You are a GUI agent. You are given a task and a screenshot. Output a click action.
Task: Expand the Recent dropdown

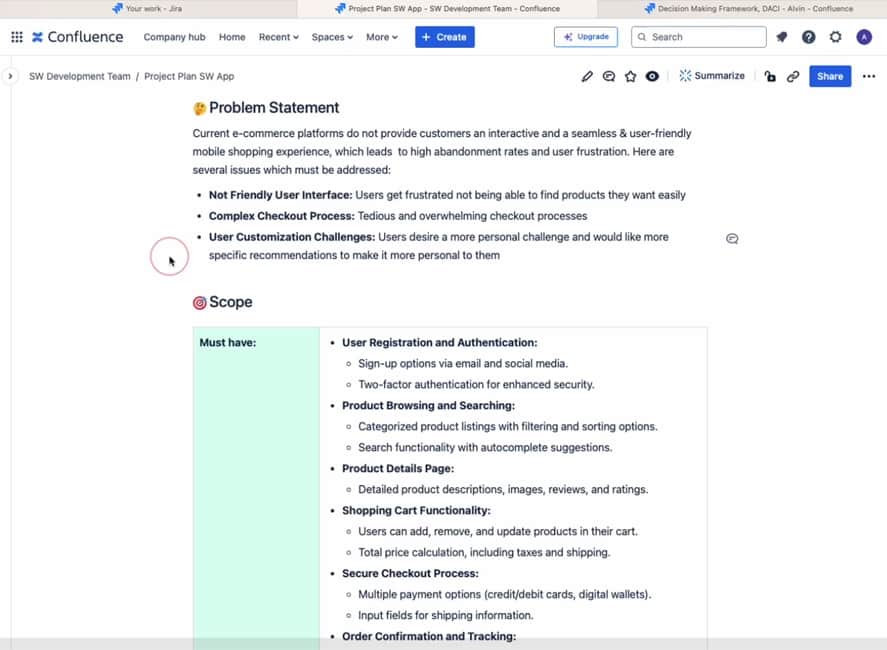click(278, 37)
